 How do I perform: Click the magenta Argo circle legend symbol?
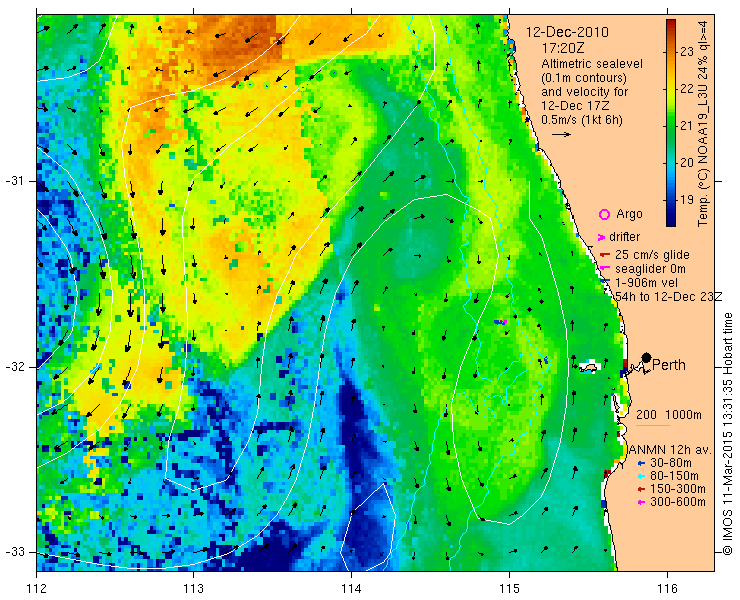point(604,215)
